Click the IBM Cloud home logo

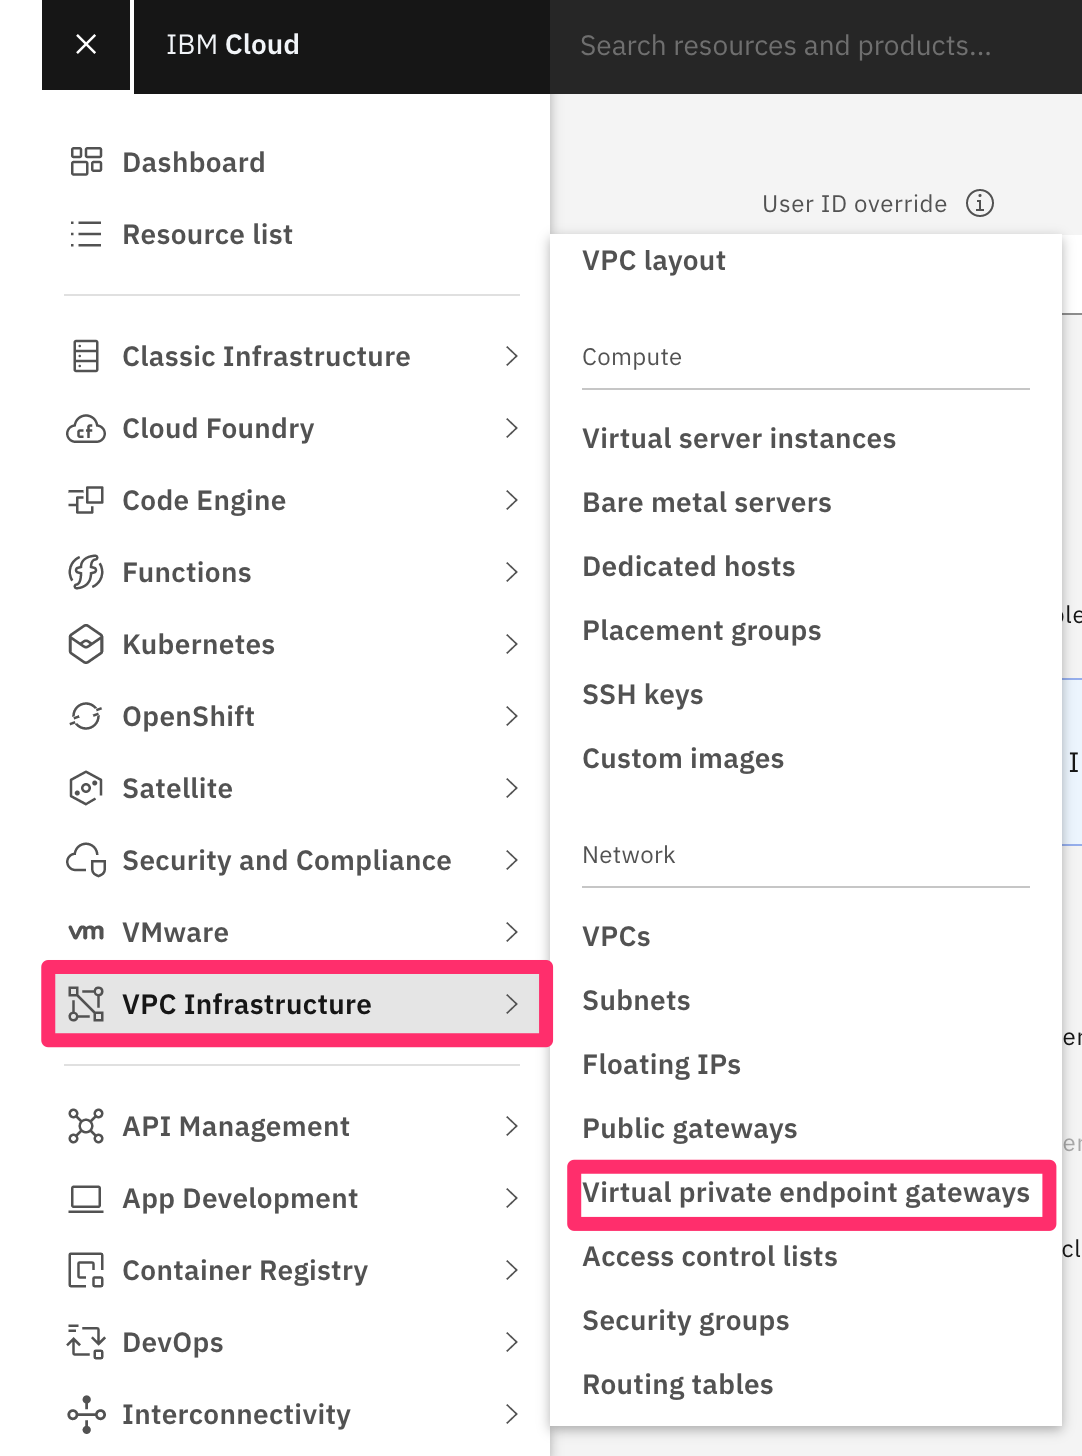click(233, 45)
